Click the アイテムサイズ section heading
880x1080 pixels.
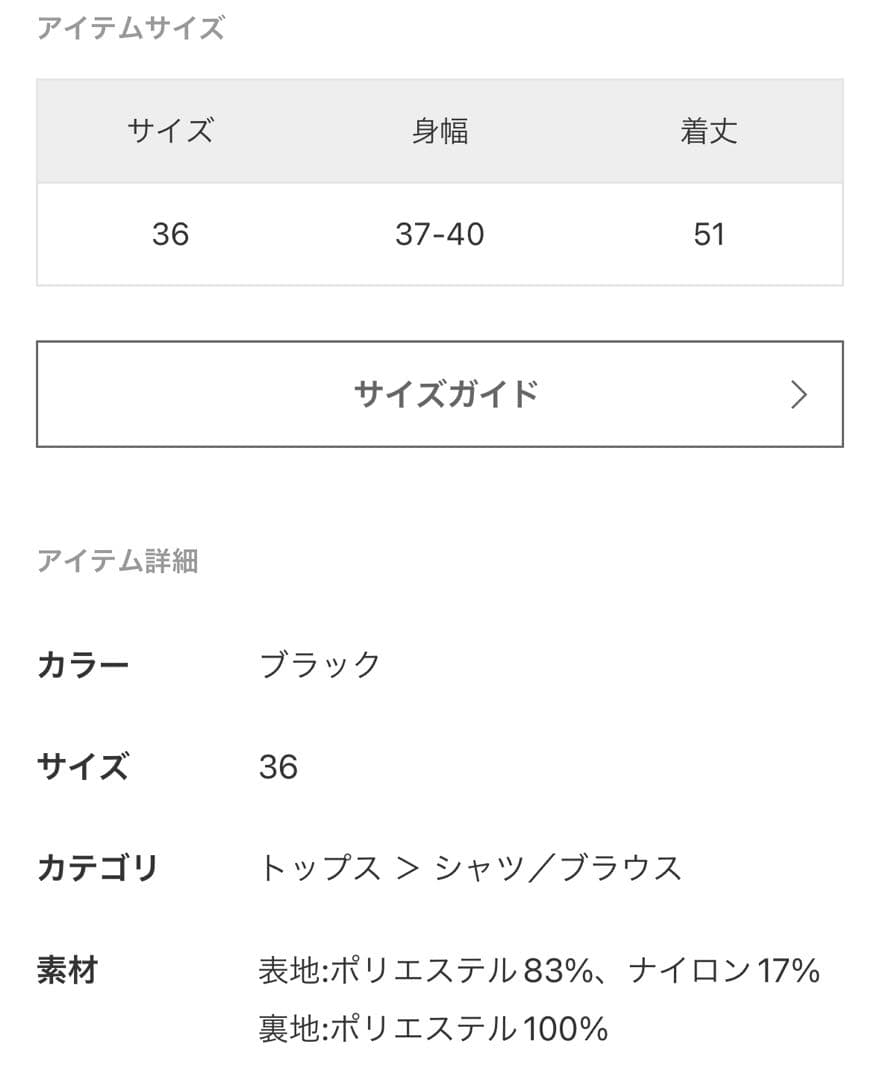click(130, 28)
